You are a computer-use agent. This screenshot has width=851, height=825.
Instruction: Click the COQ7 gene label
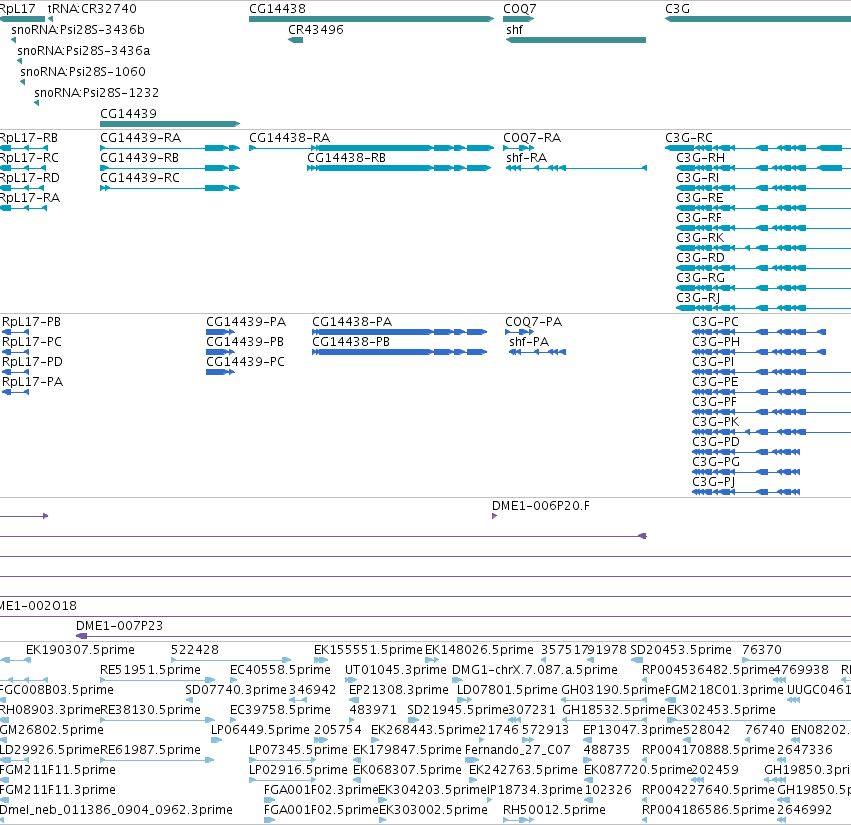pos(519,9)
